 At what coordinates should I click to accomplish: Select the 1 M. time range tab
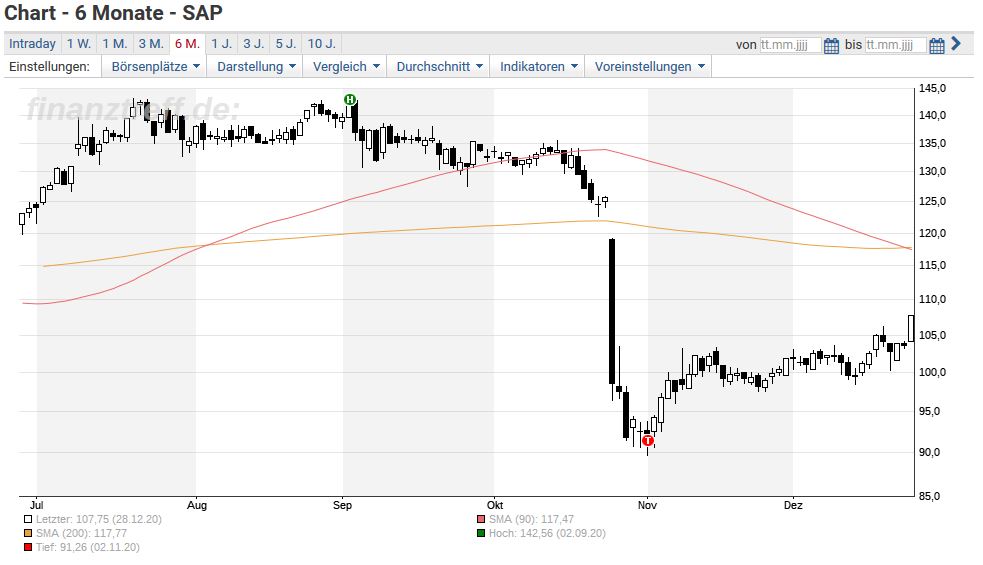click(115, 44)
